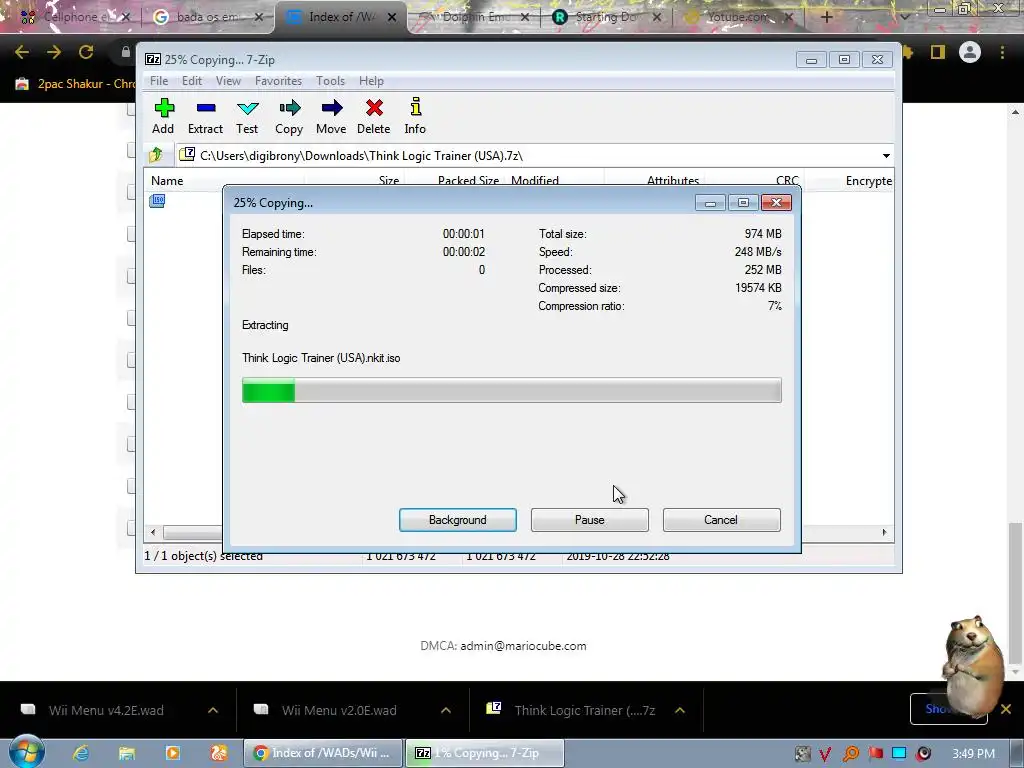
Task: Open a new Chrome tab
Action: click(826, 17)
